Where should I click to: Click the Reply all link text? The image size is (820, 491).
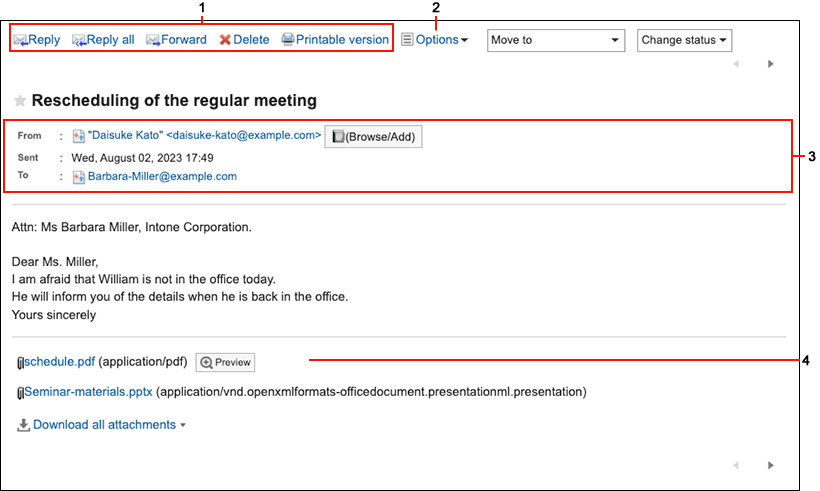(x=110, y=40)
